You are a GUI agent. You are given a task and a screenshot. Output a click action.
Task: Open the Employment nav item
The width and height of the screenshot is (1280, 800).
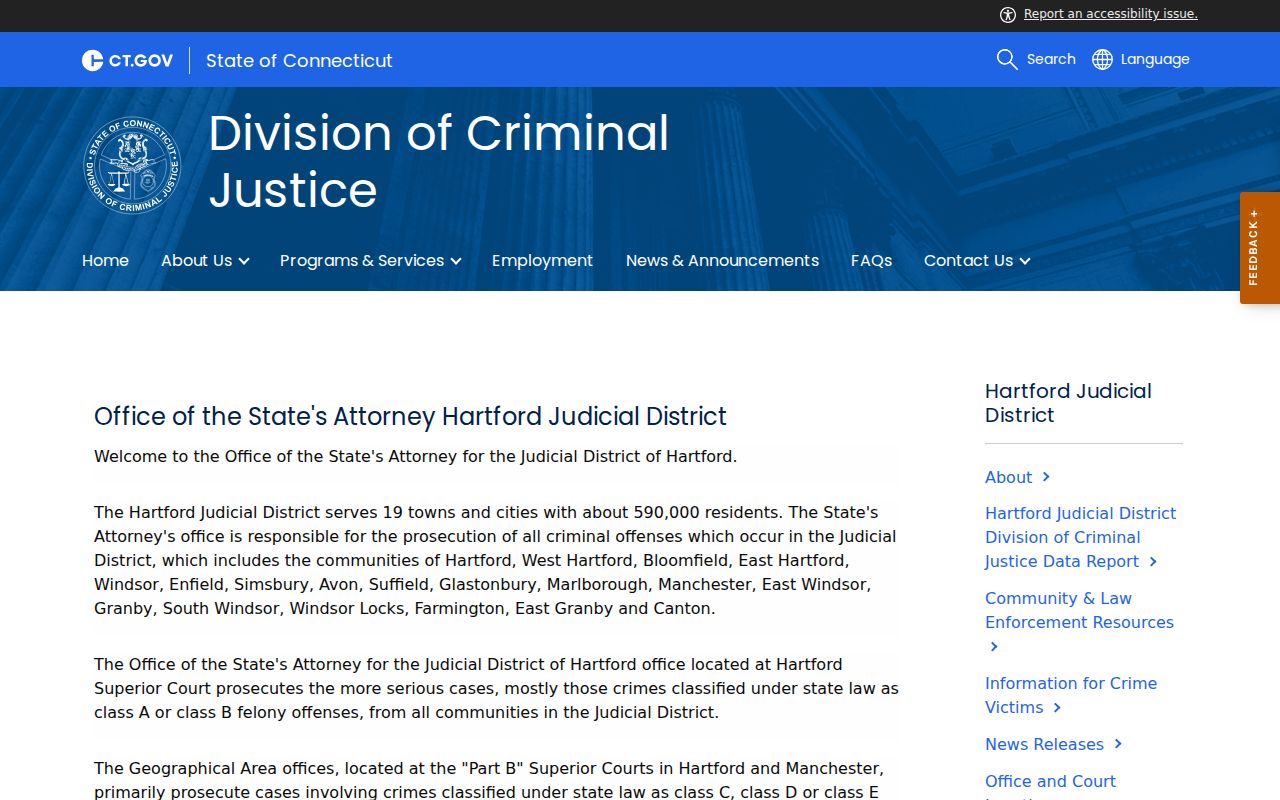tap(542, 260)
